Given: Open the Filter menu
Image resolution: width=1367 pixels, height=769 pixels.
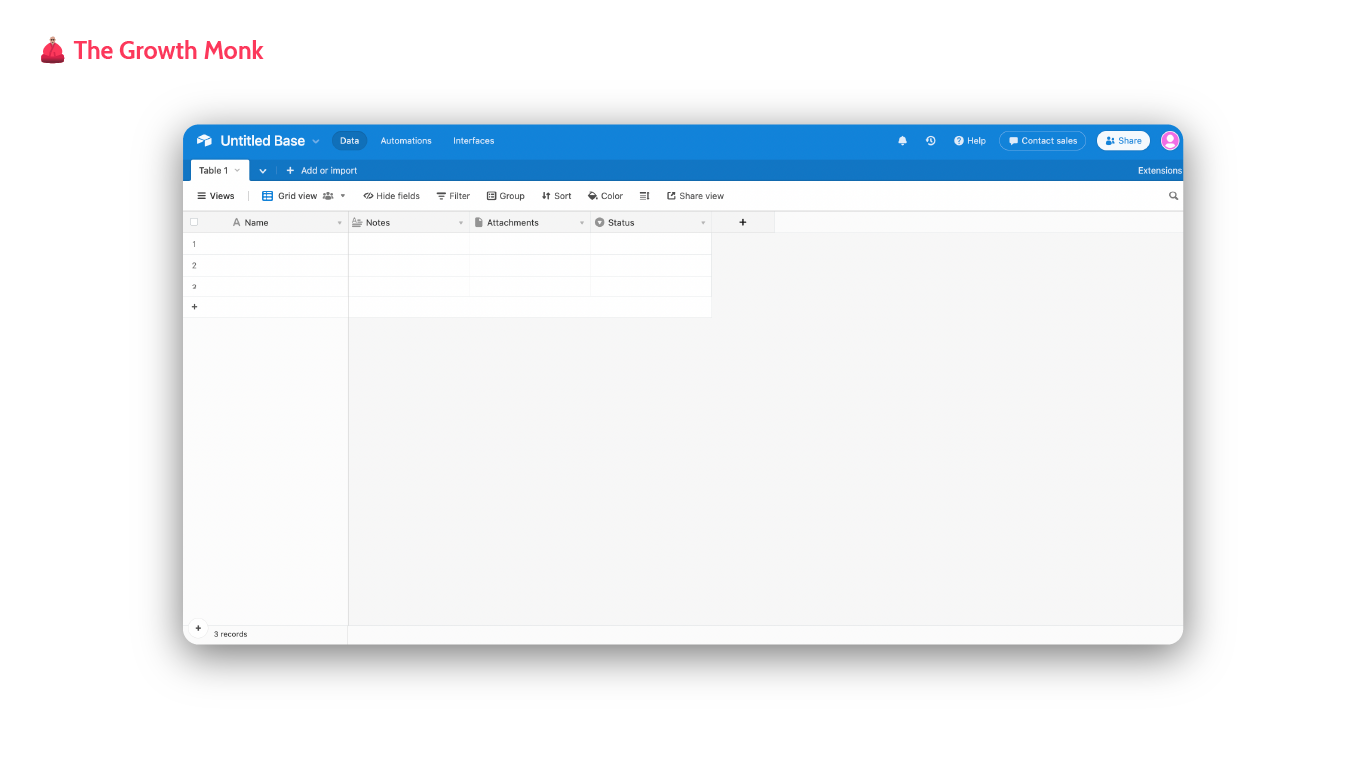Looking at the screenshot, I should 453,196.
